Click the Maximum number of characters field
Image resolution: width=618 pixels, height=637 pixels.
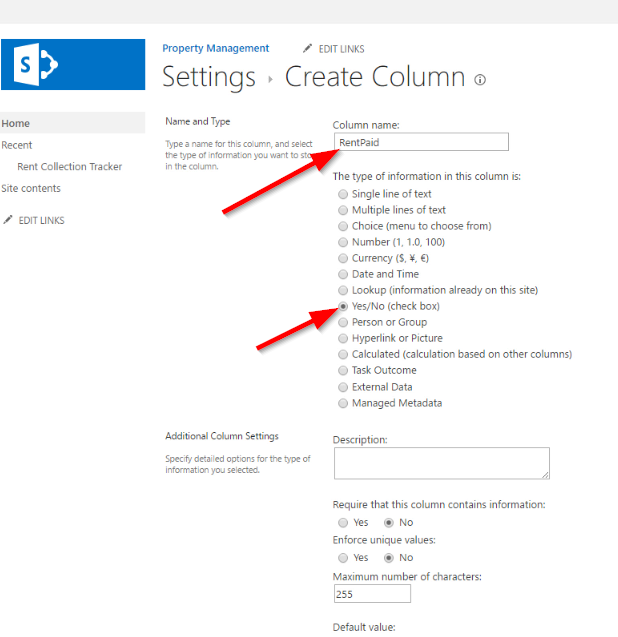372,594
